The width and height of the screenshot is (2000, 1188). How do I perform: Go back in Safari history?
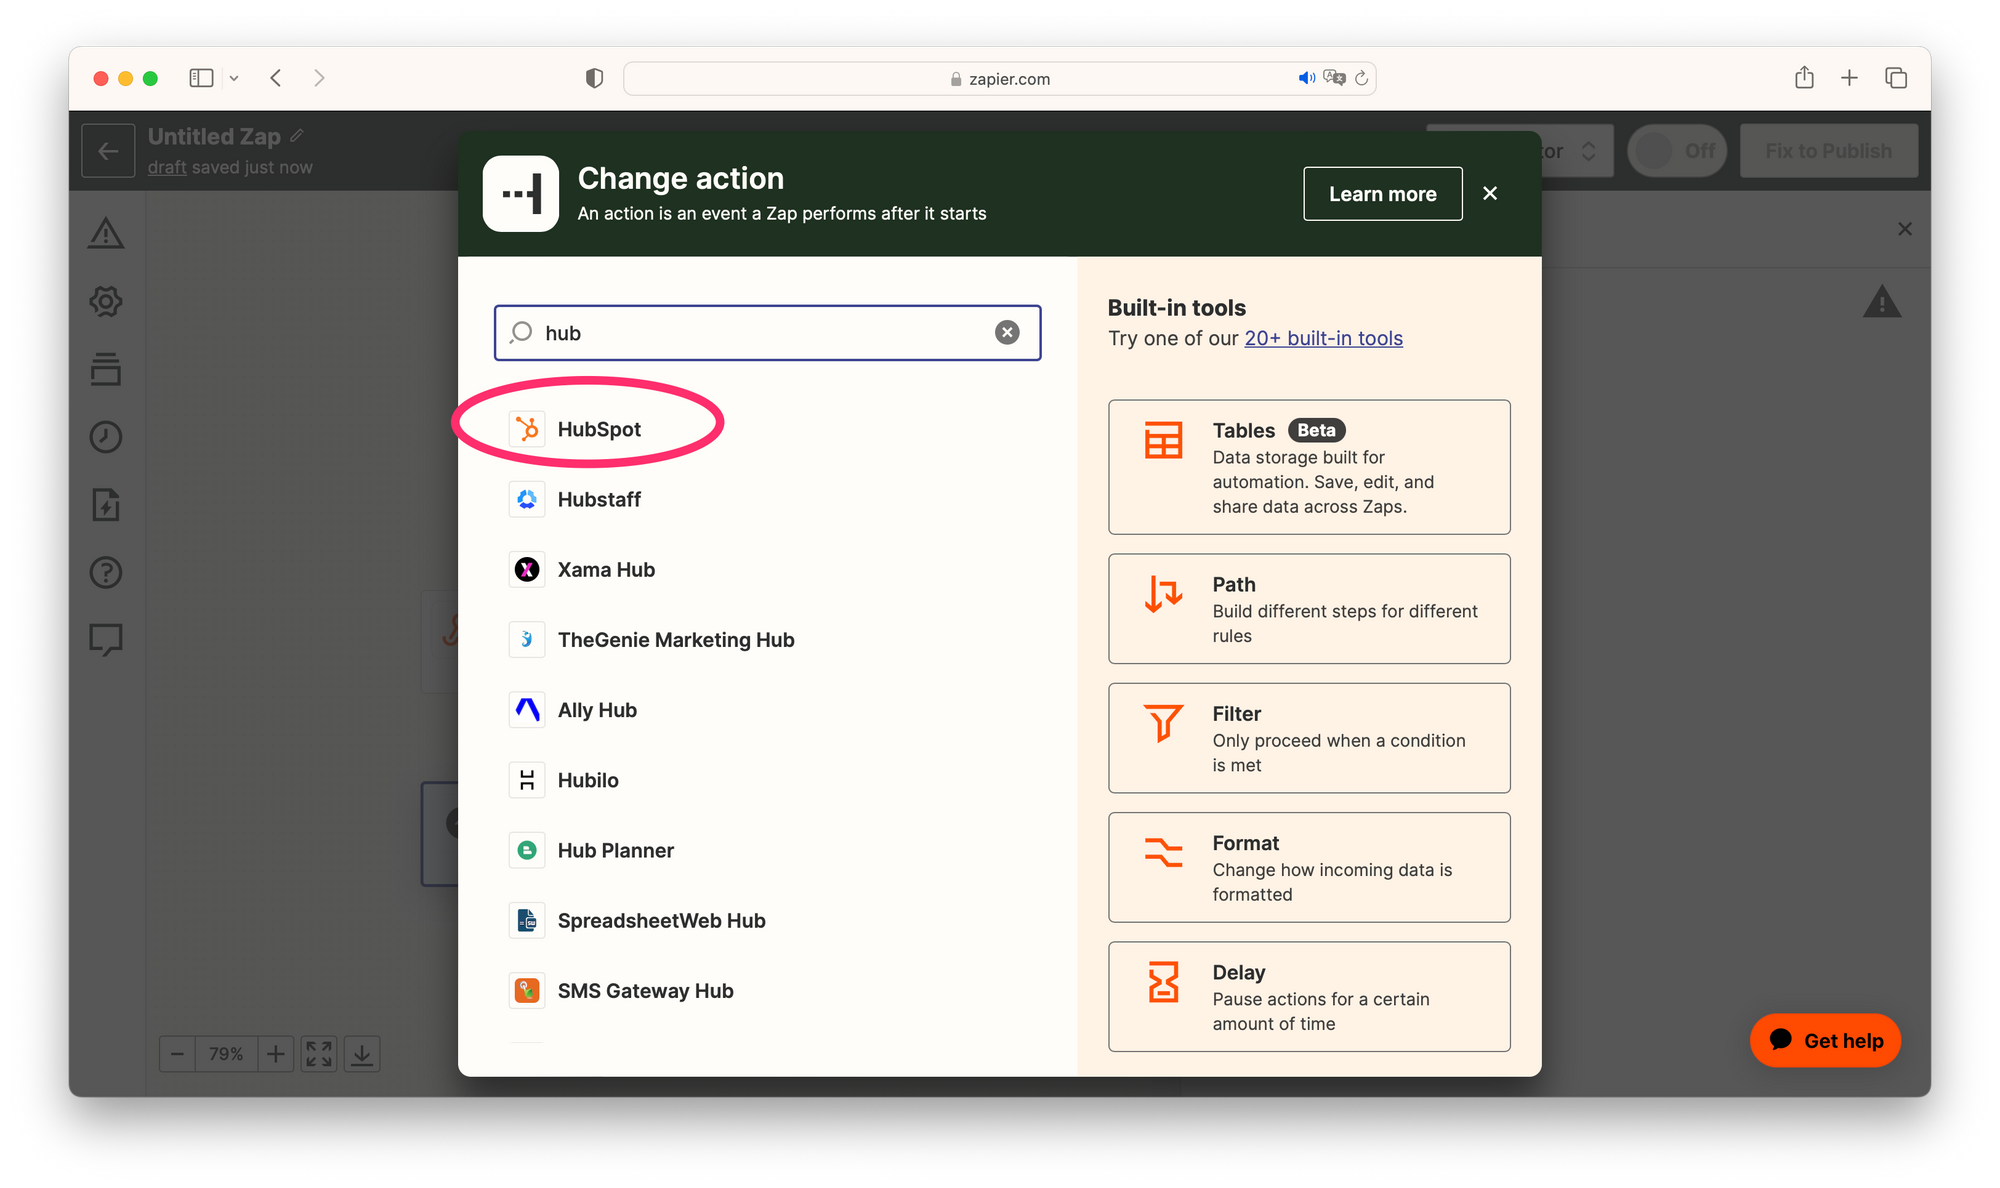[x=276, y=78]
